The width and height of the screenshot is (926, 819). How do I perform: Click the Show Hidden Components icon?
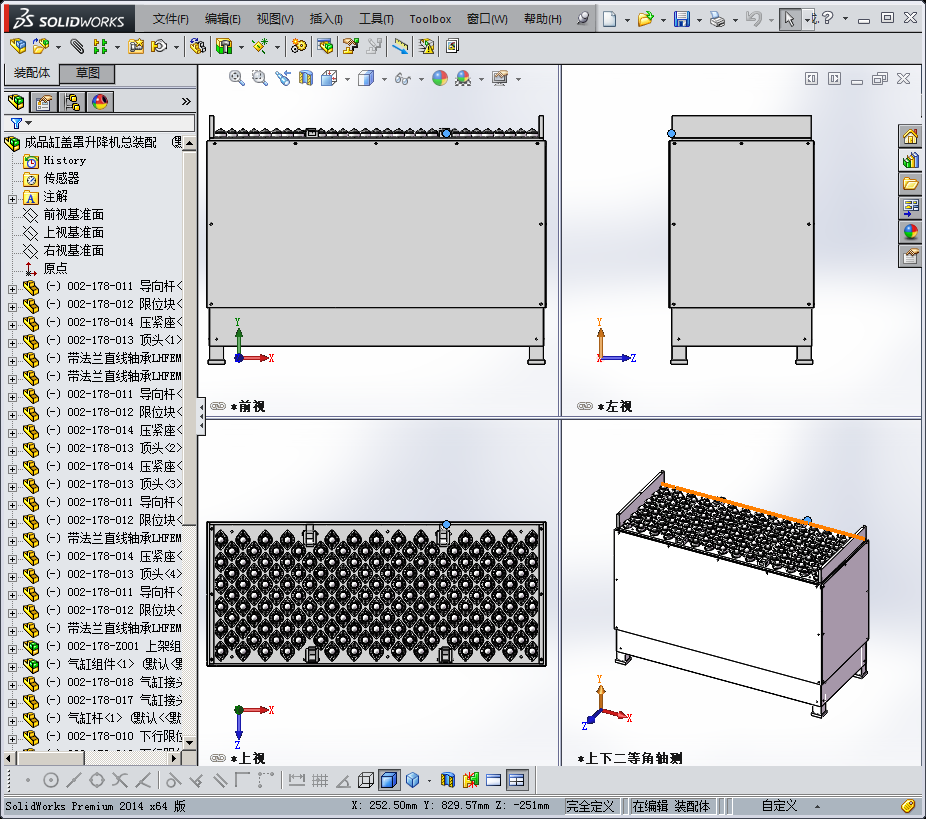[x=198, y=46]
